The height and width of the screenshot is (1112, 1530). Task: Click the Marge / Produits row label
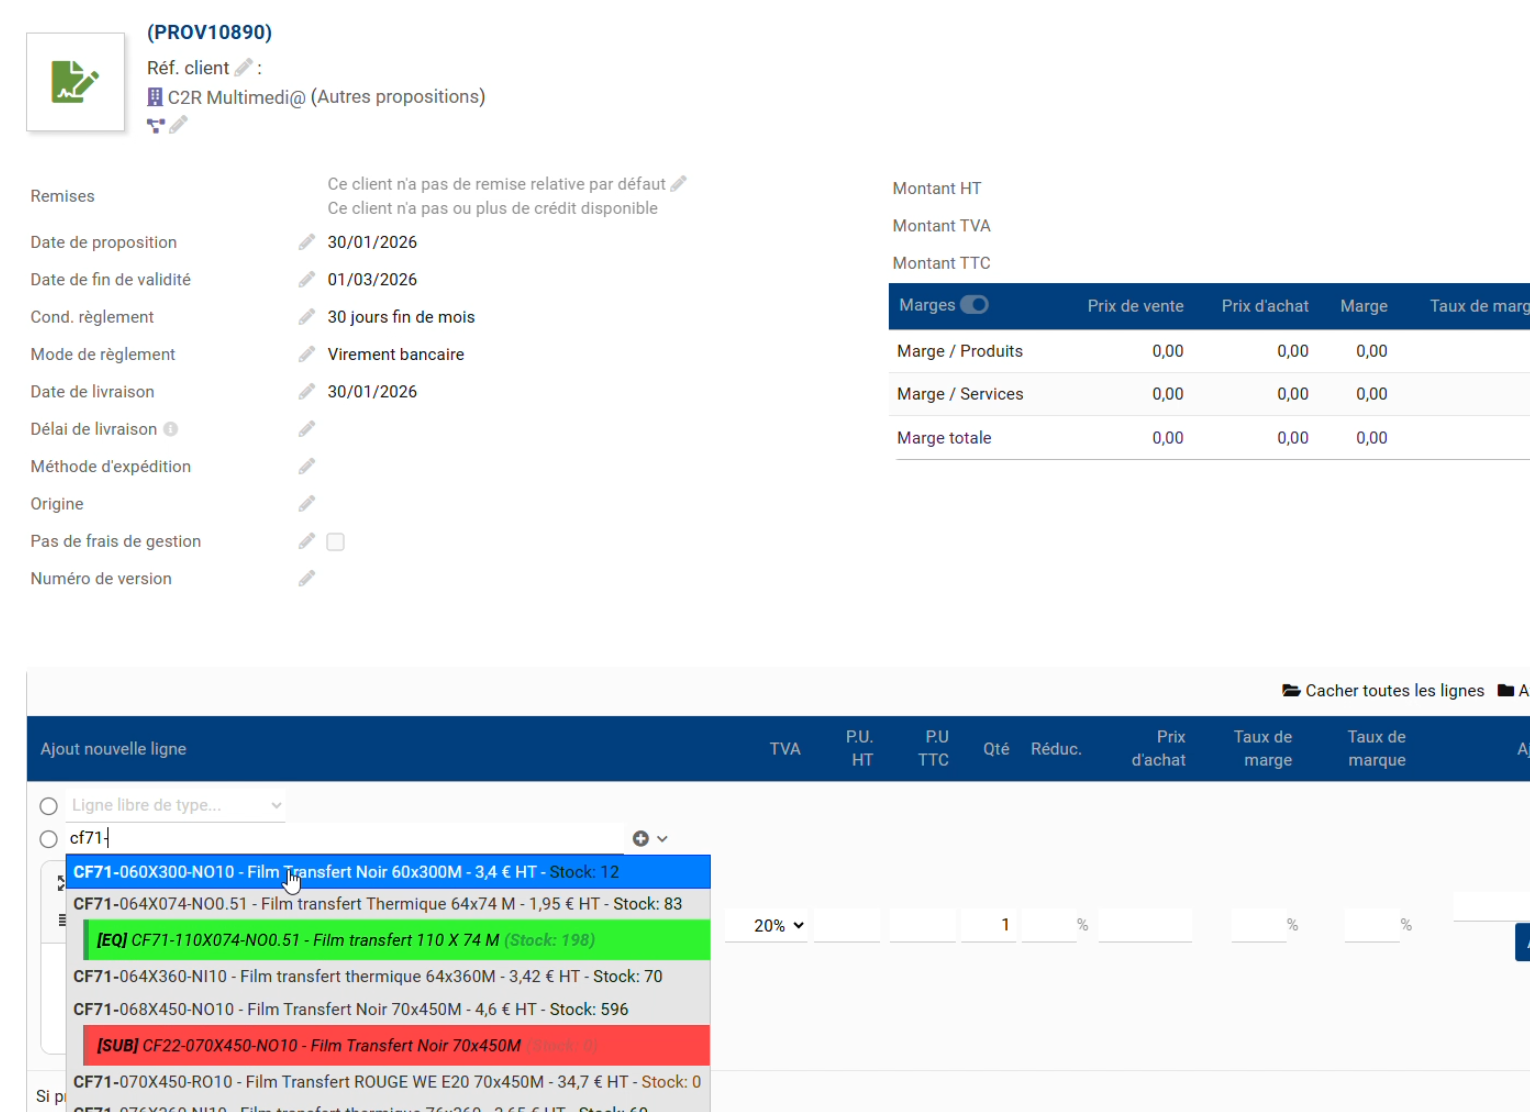960,351
